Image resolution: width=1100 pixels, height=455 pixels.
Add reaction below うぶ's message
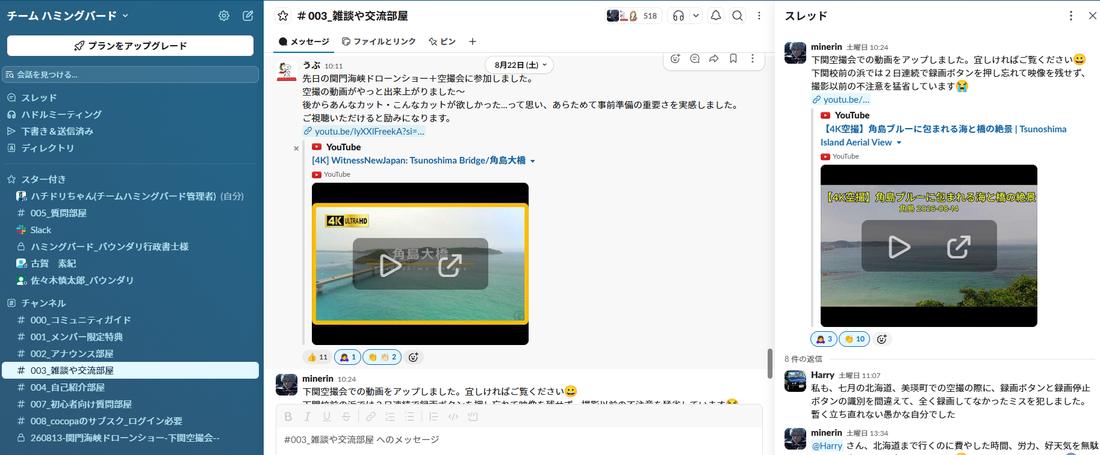coord(413,357)
